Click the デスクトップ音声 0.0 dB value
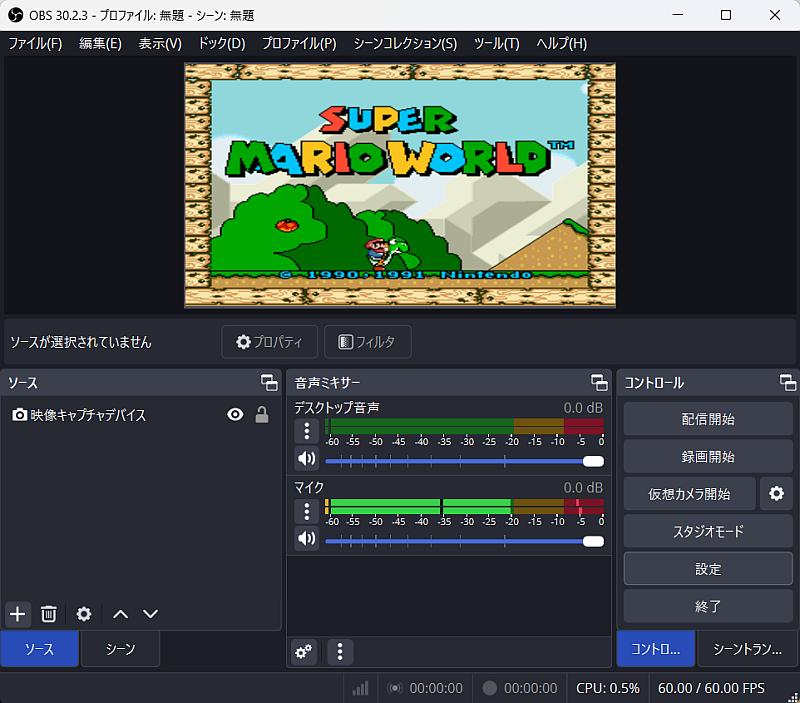Screen dimensions: 800x703 [x=583, y=408]
